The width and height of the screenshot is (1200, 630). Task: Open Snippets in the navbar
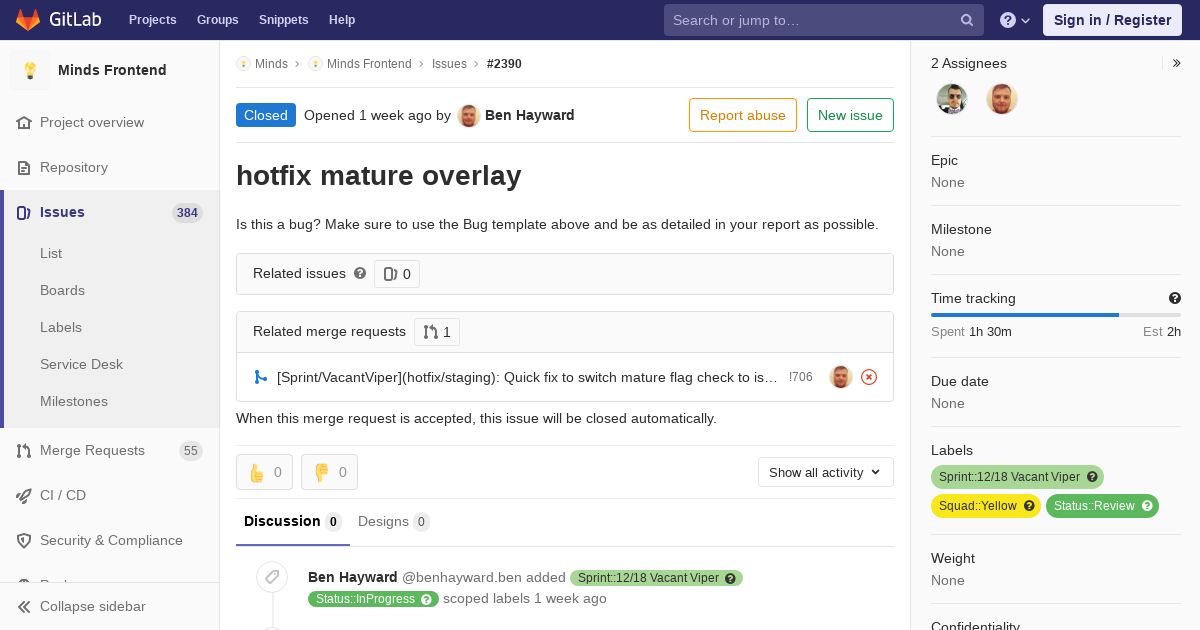pos(284,20)
